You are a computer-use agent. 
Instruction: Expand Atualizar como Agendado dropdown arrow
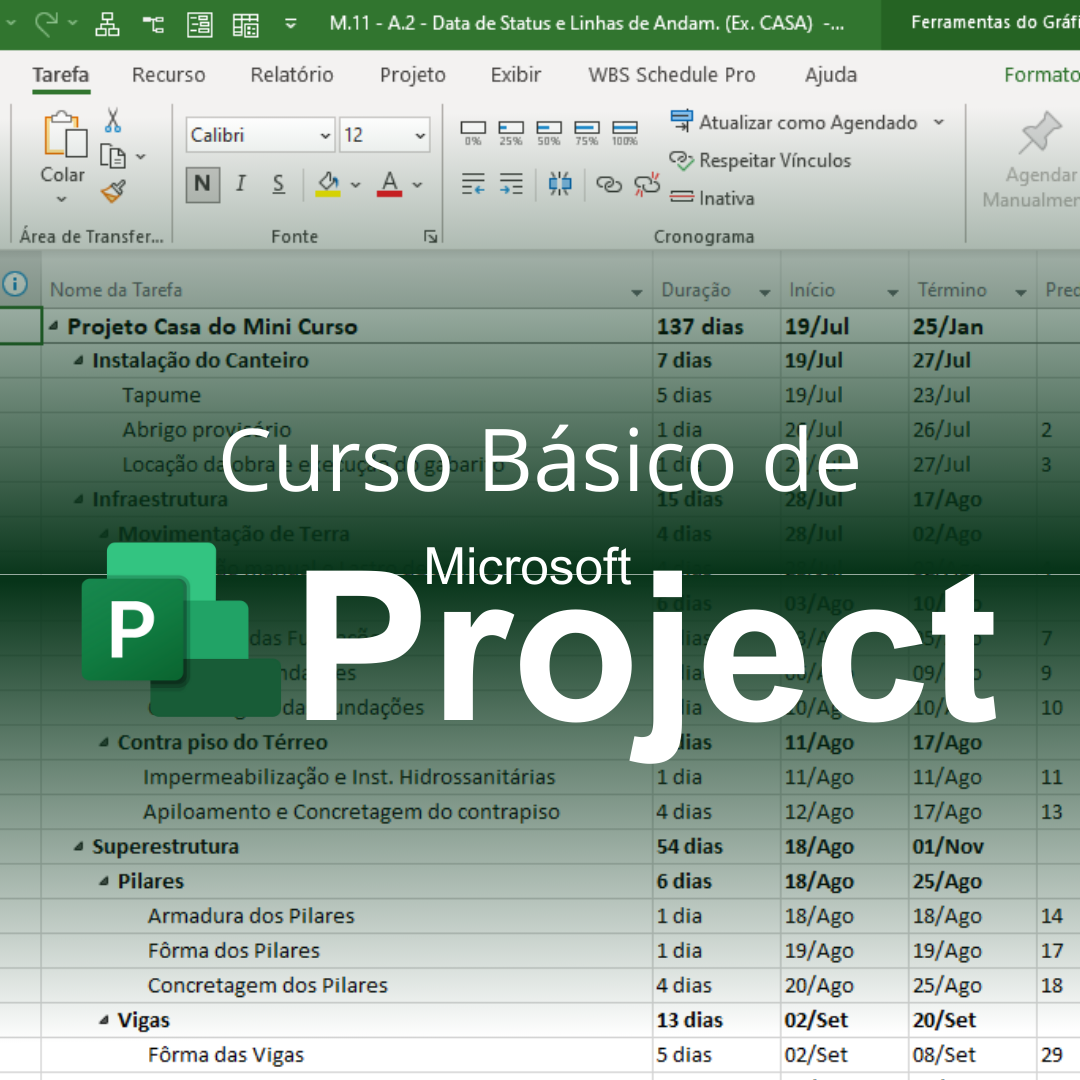tap(938, 122)
